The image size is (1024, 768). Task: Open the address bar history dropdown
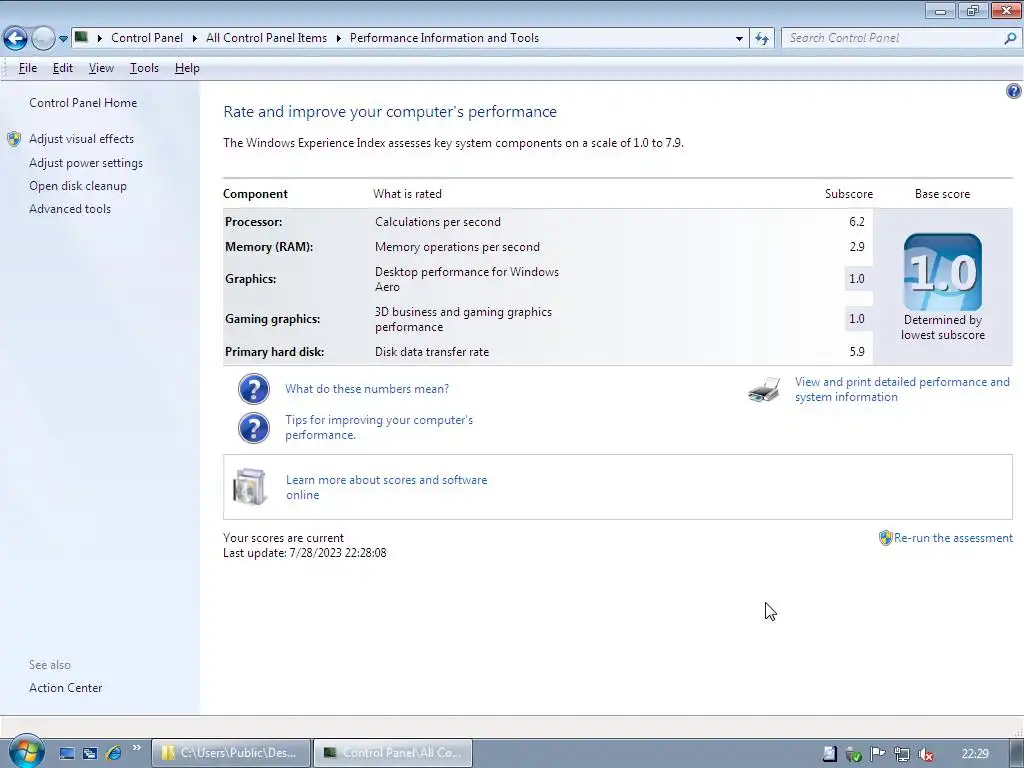739,39
